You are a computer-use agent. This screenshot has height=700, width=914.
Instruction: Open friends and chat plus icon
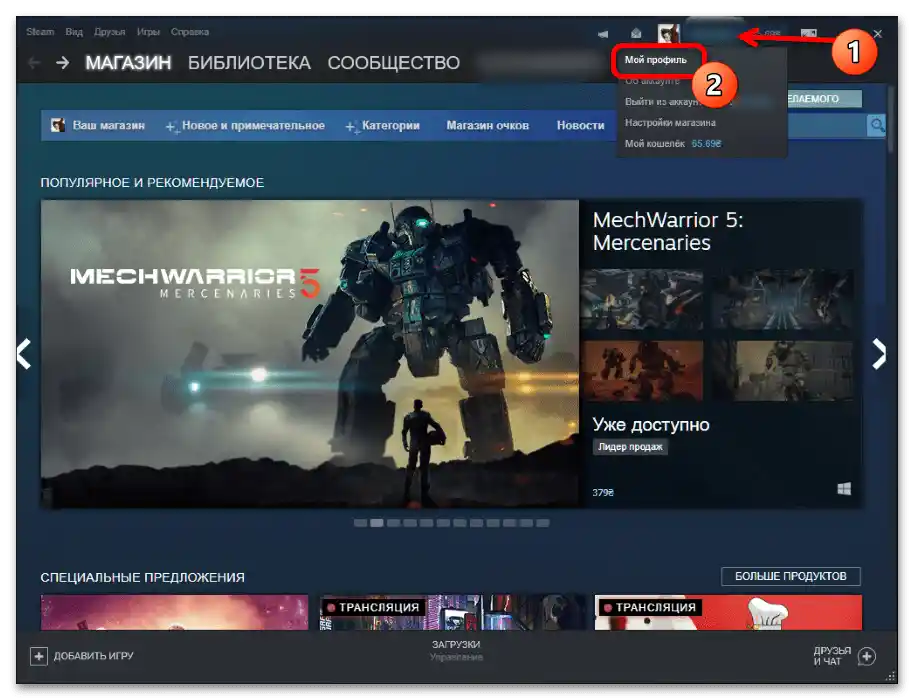(867, 656)
